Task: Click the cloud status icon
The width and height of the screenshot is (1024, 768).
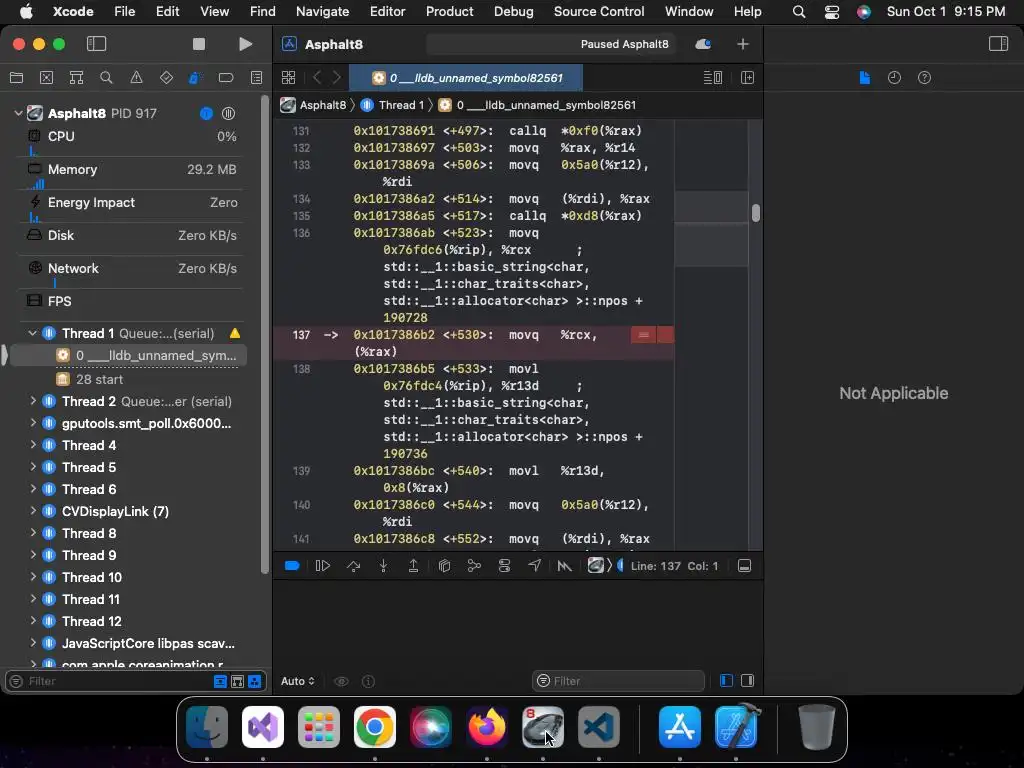Action: tap(703, 44)
